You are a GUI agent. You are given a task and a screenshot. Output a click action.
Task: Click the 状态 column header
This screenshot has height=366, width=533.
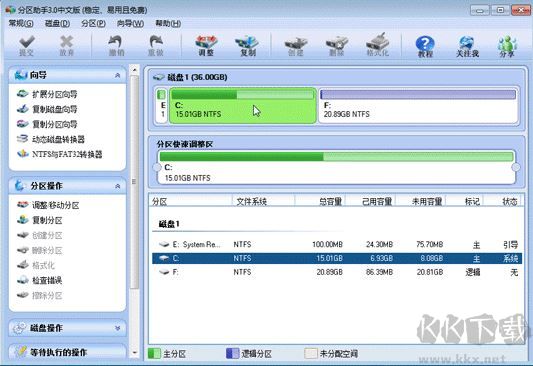[x=503, y=202]
